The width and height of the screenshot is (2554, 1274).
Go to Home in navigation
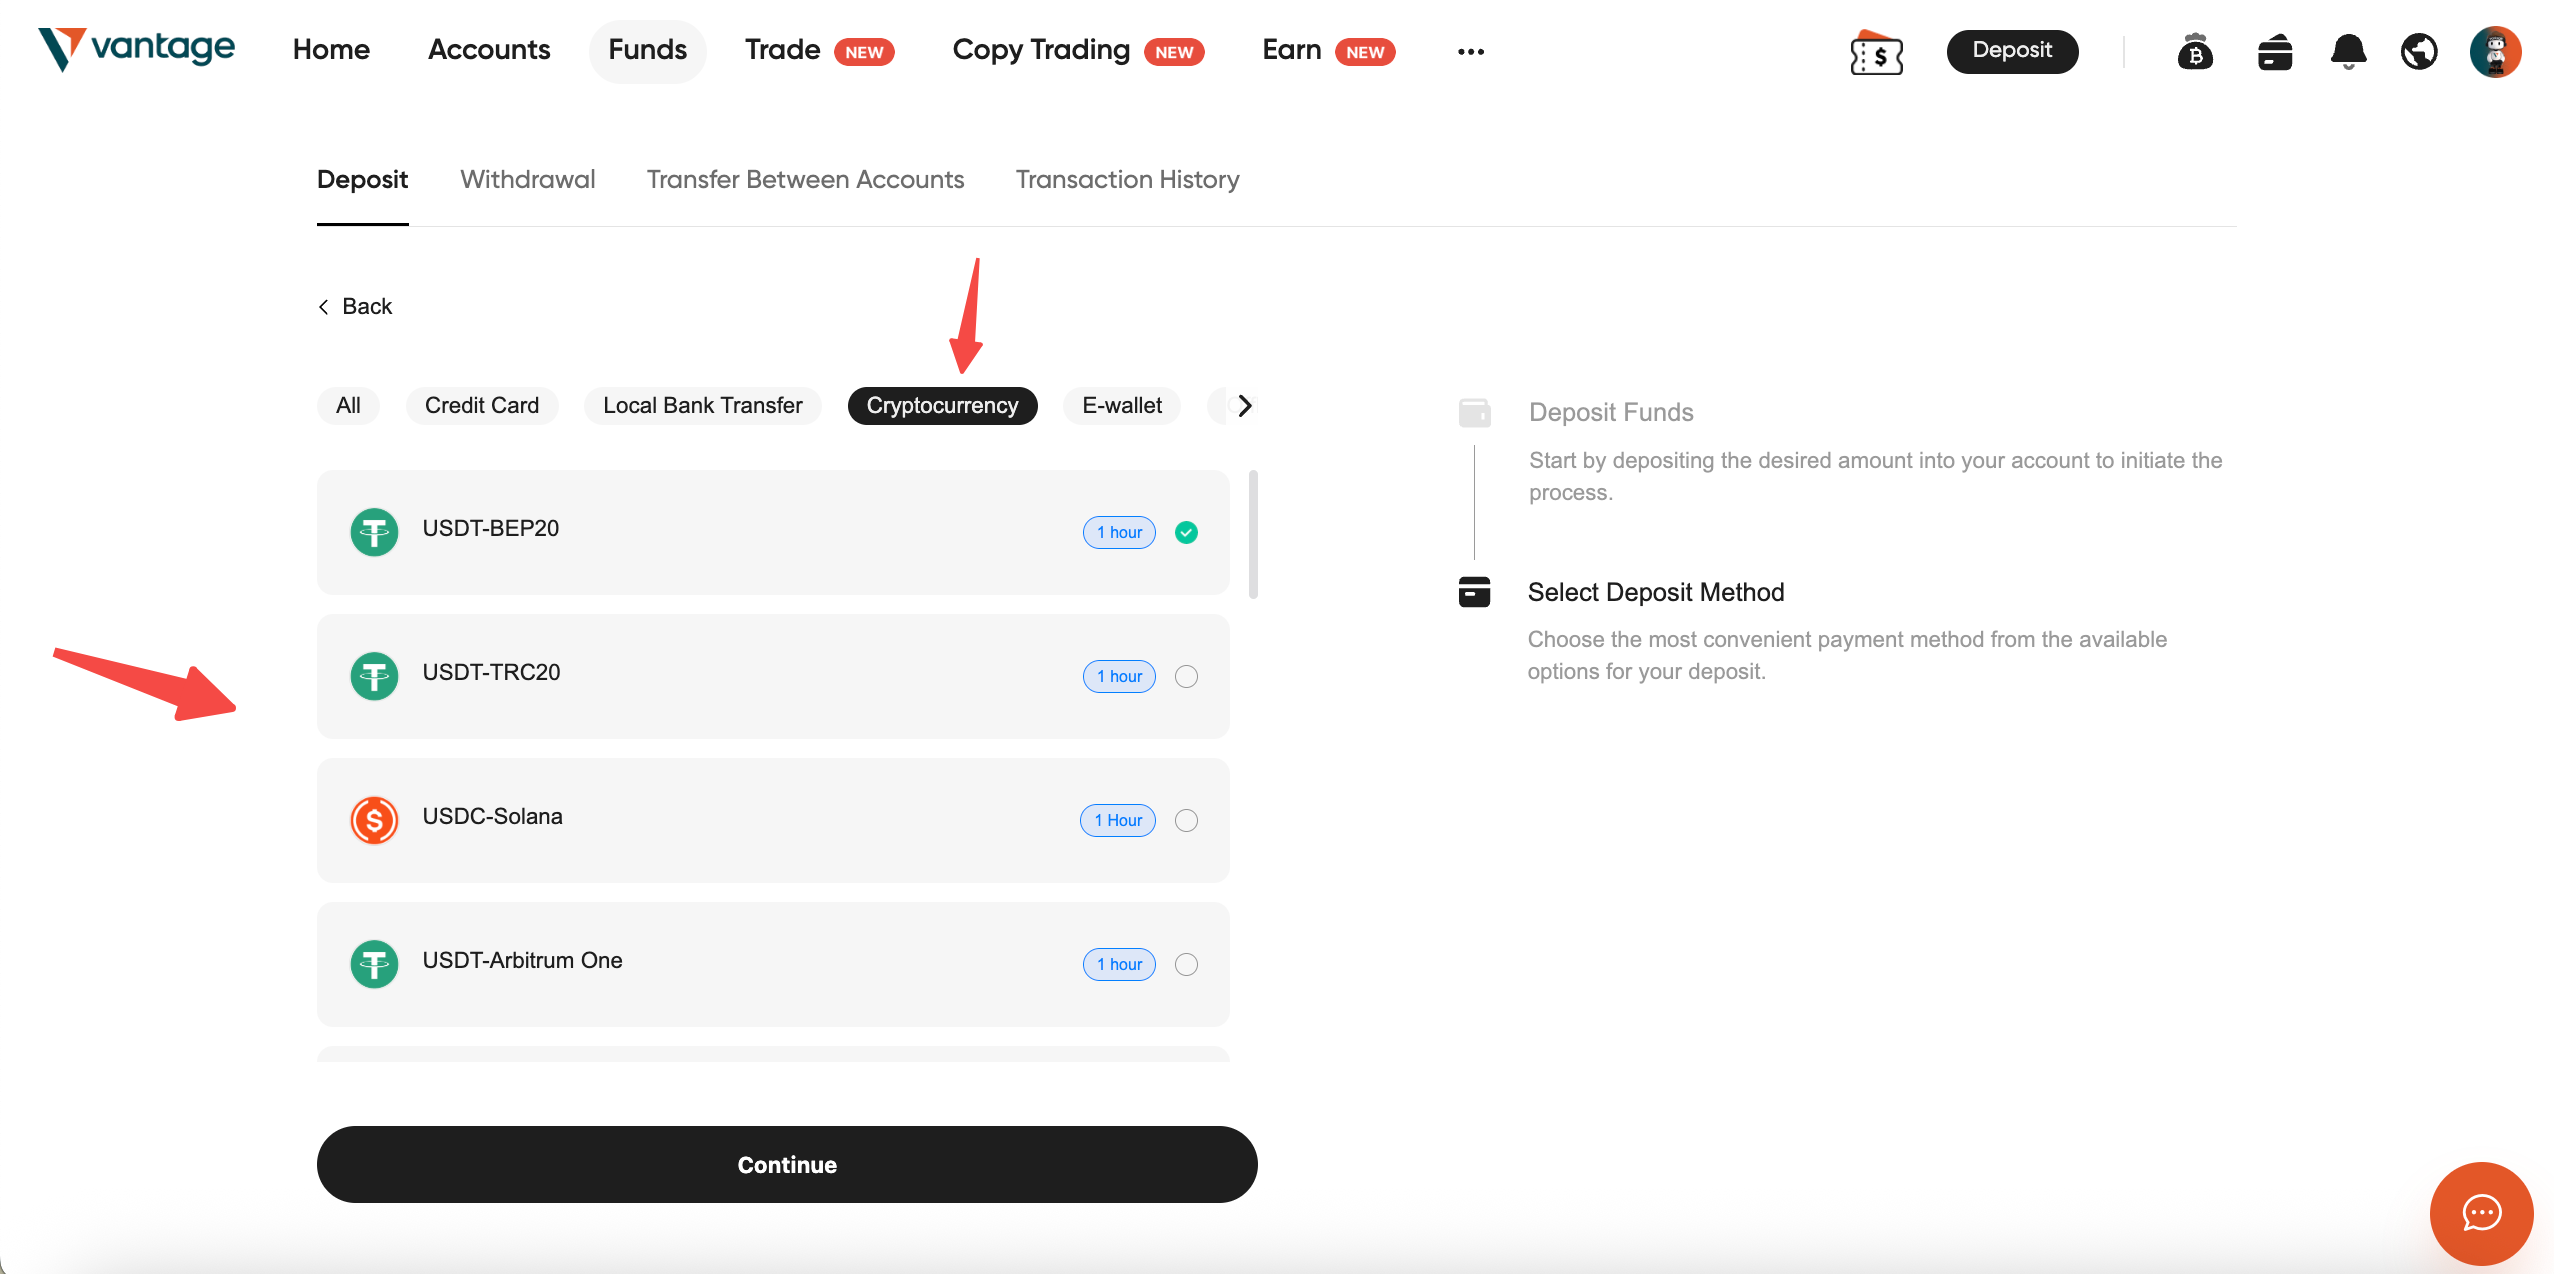click(331, 50)
